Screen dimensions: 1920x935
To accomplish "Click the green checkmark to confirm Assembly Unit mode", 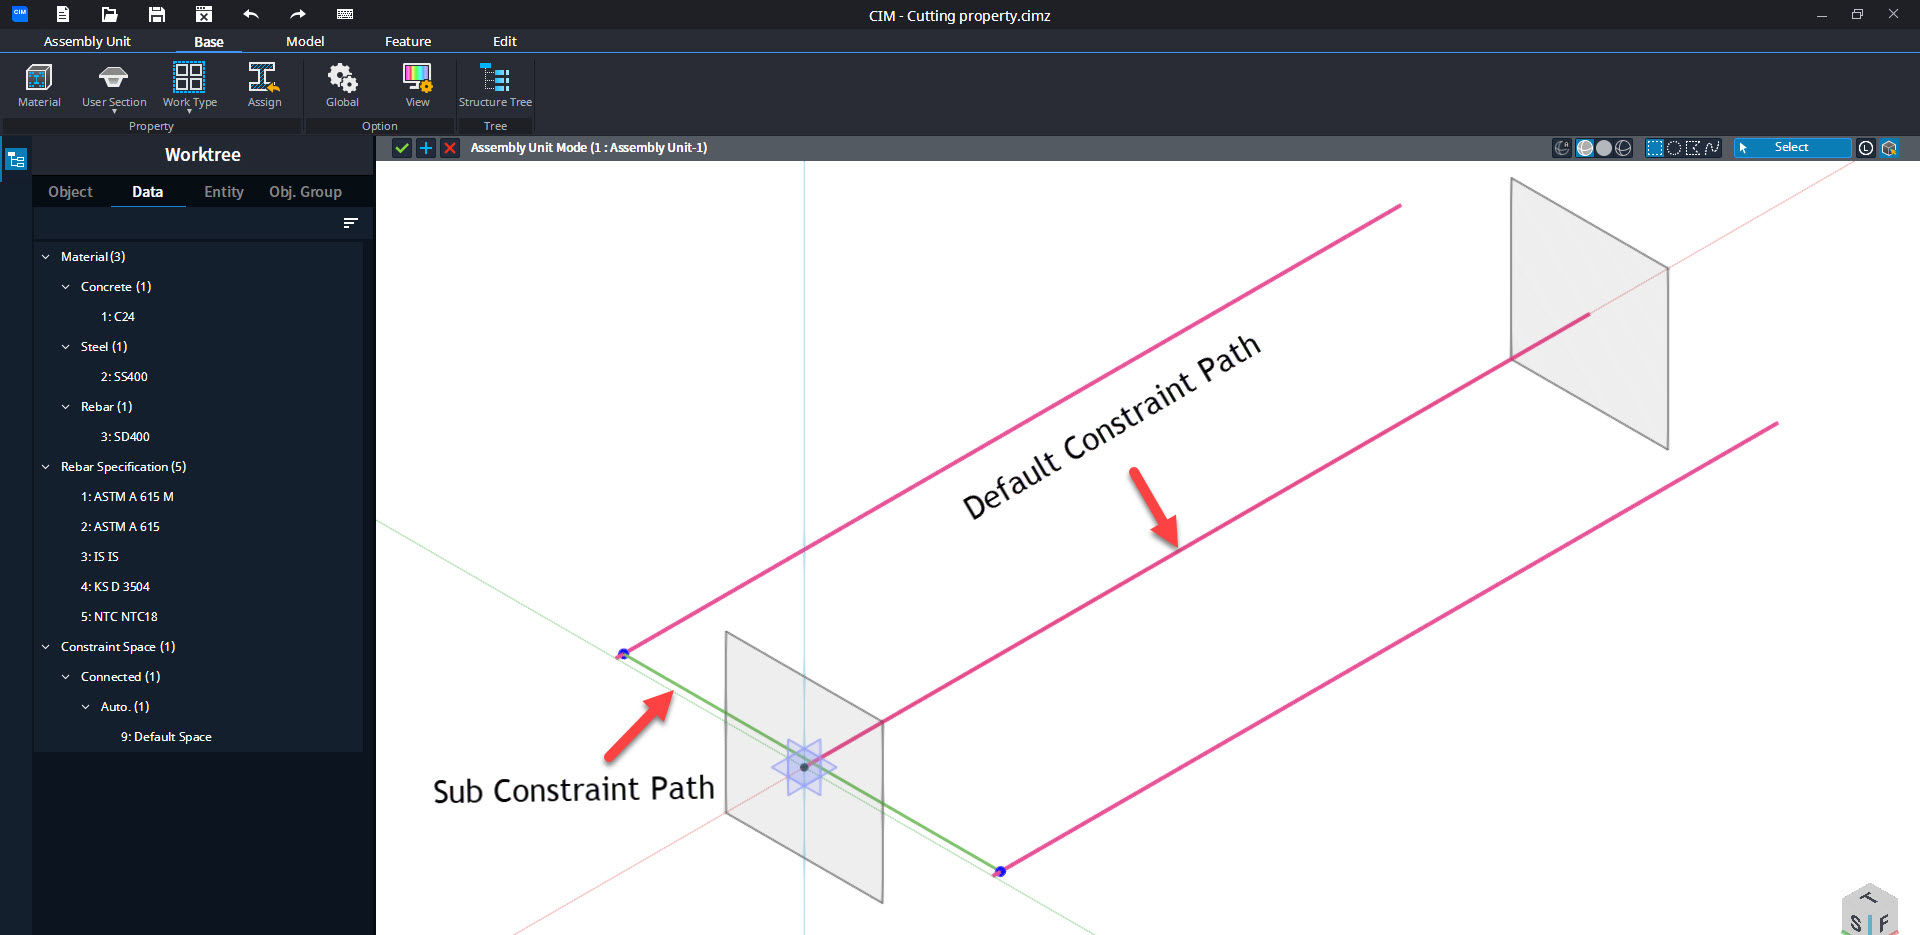I will (402, 148).
